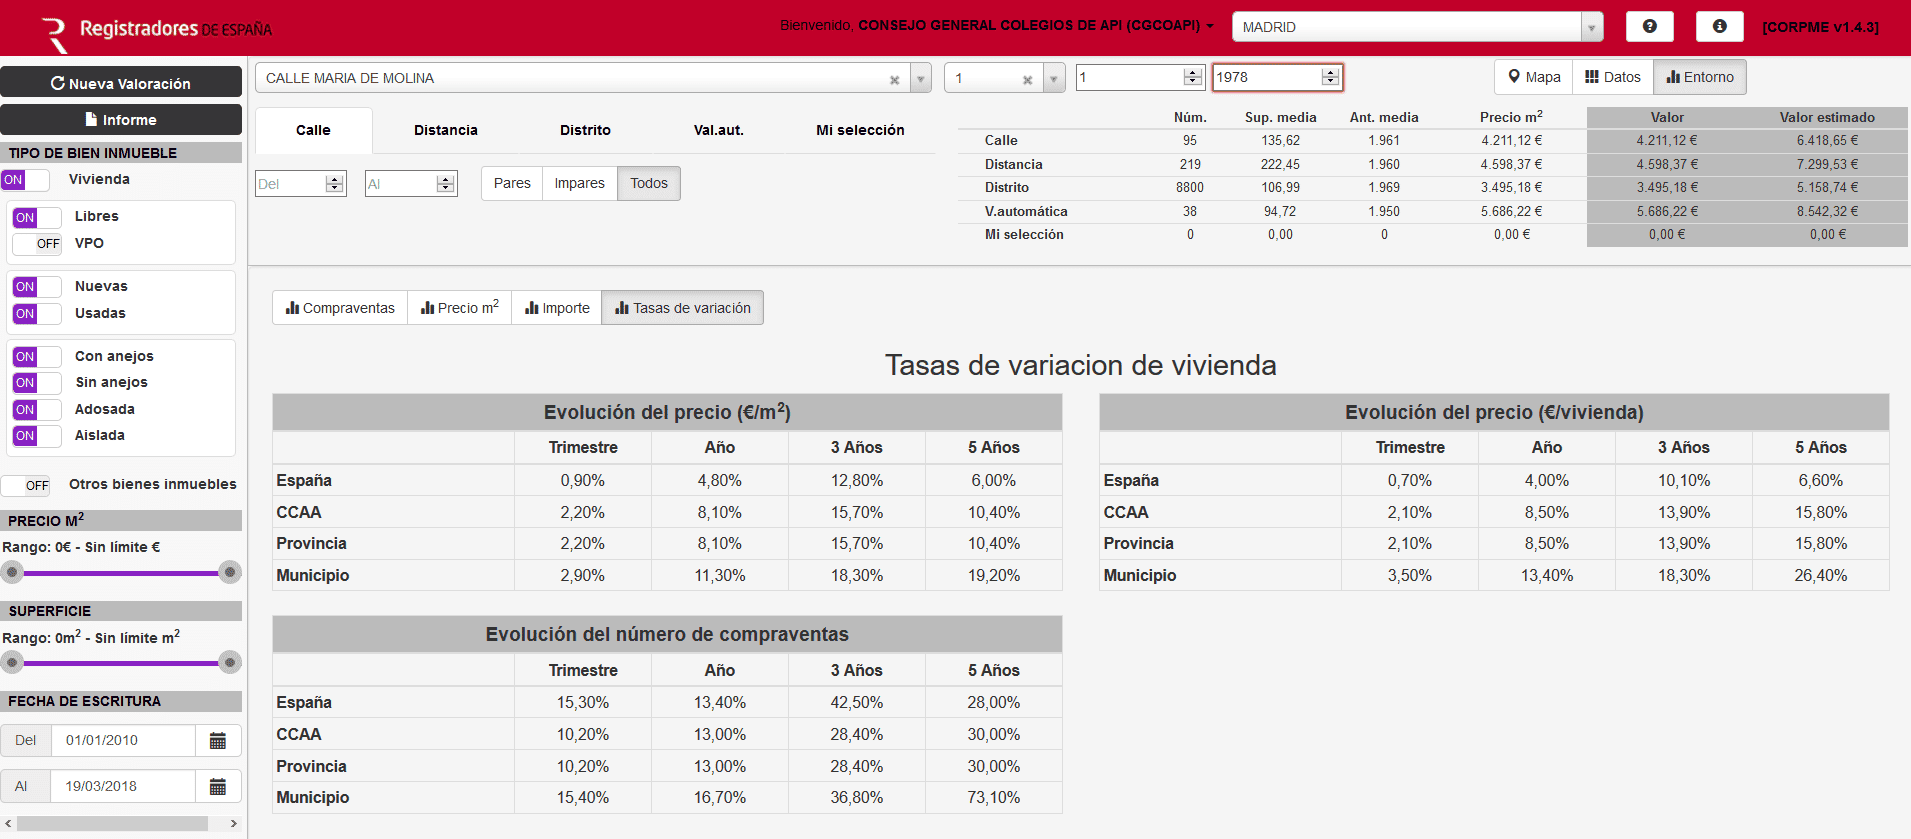Enable the VPO switch

click(x=37, y=244)
